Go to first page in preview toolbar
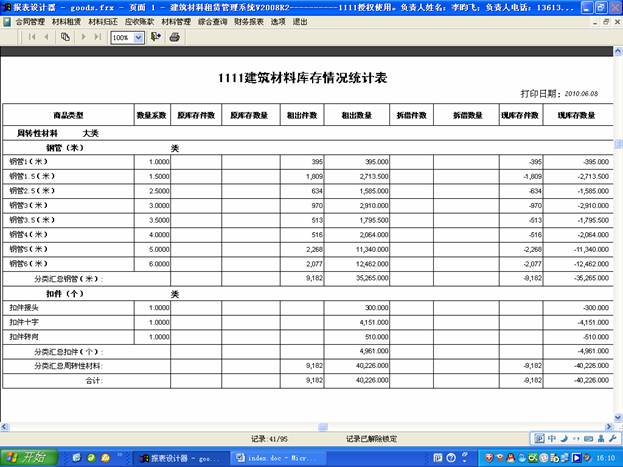 tap(33, 37)
